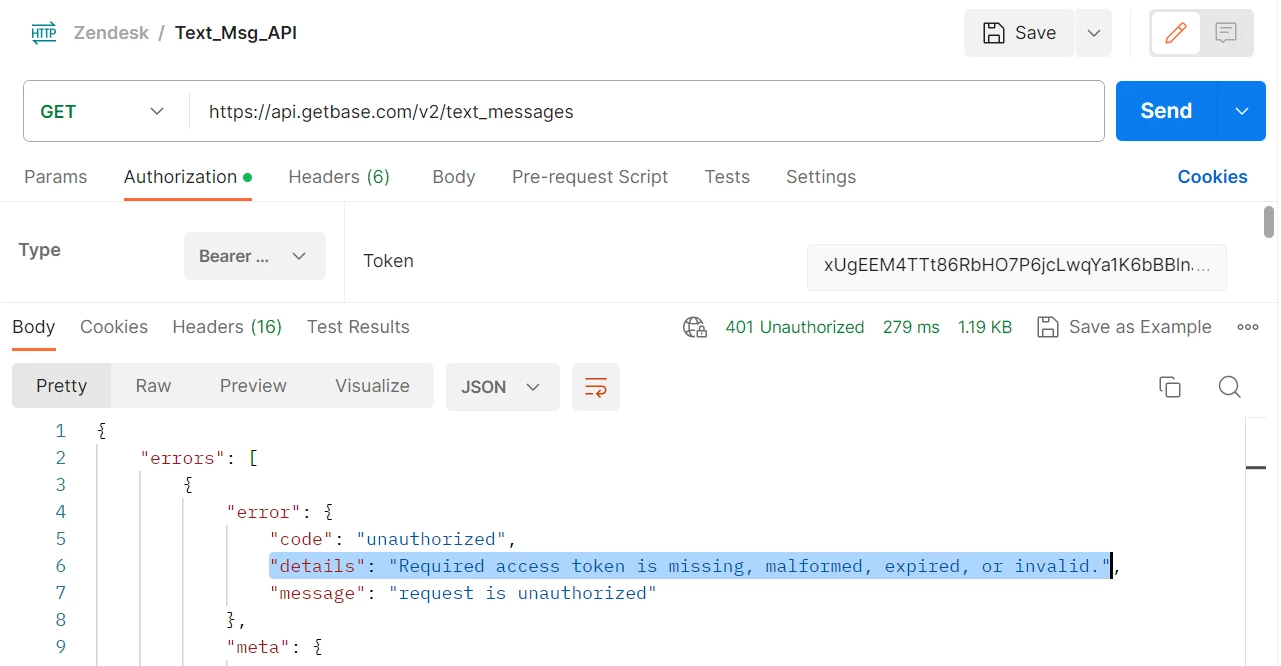Click the Text_Msg_API request name
This screenshot has height=666, width=1281.
point(236,33)
